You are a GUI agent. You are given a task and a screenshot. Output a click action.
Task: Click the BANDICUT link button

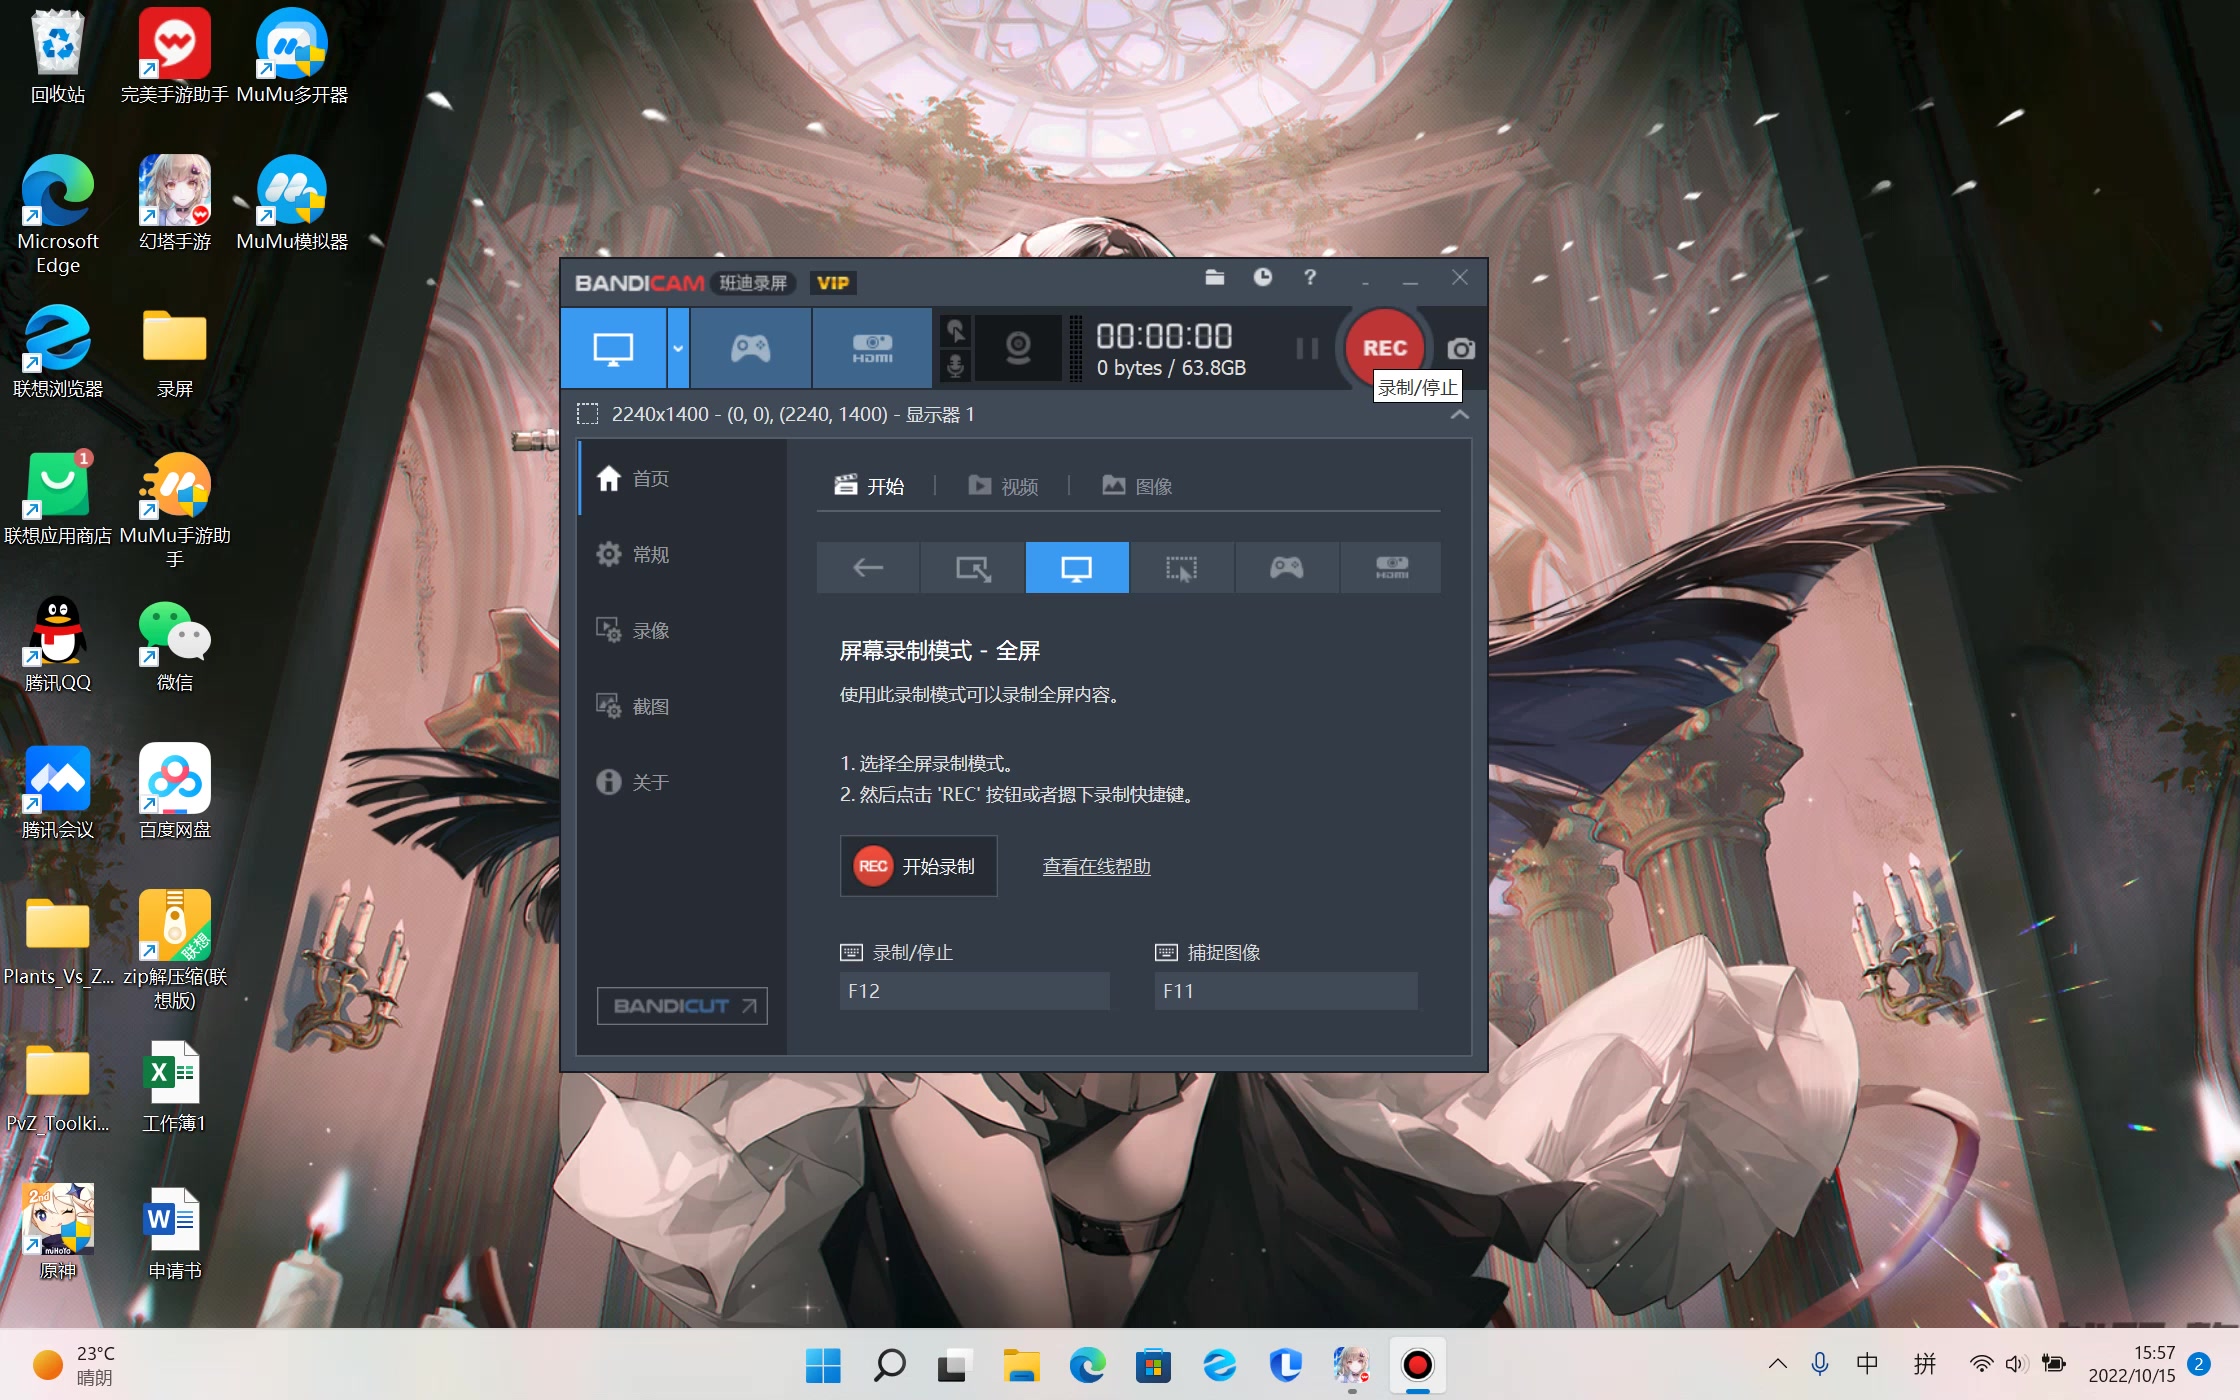coord(682,1005)
